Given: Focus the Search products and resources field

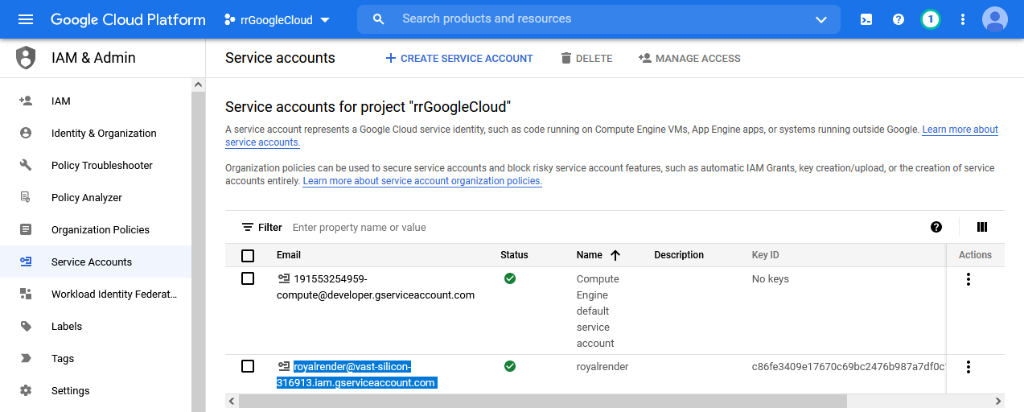Looking at the screenshot, I should tap(599, 19).
